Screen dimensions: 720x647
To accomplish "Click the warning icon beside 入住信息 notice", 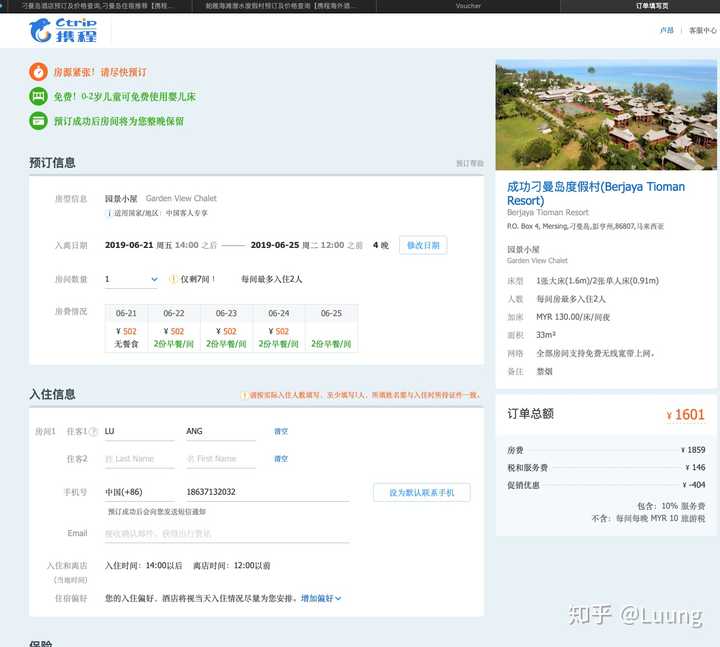I will tap(244, 395).
